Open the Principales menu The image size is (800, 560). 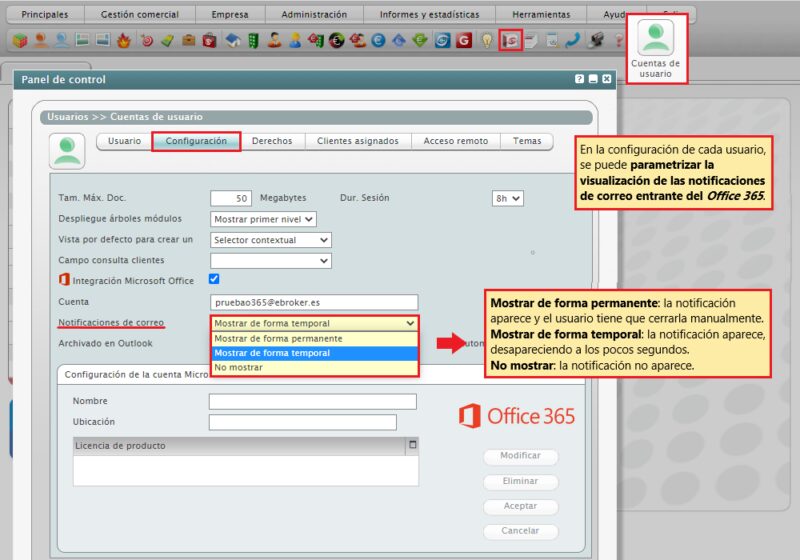45,14
